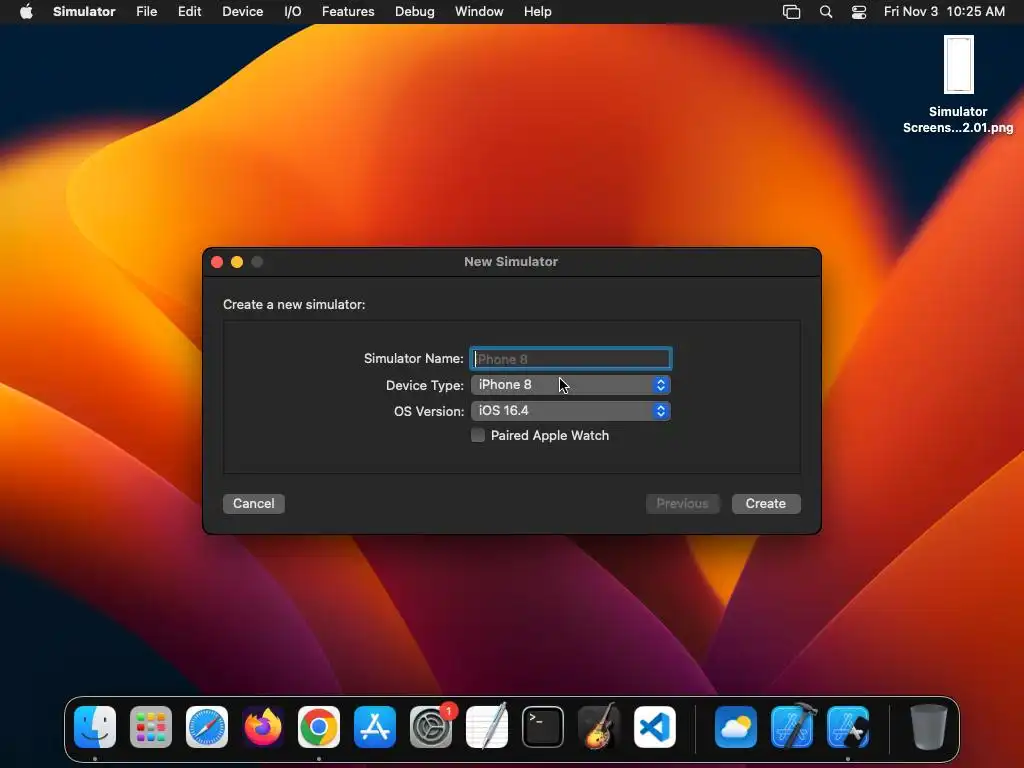This screenshot has height=768, width=1024.
Task: Open the cloud weather app in Dock
Action: (x=736, y=727)
